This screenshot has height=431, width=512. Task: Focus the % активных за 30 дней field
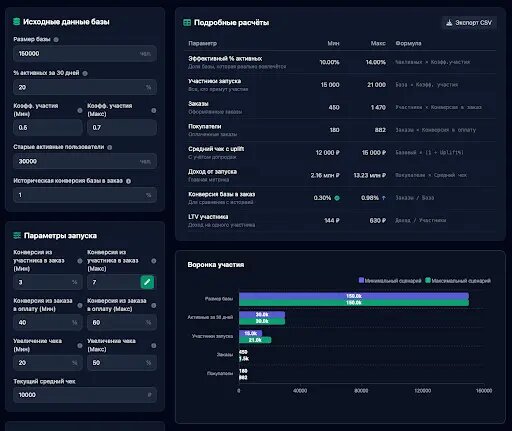tap(85, 87)
